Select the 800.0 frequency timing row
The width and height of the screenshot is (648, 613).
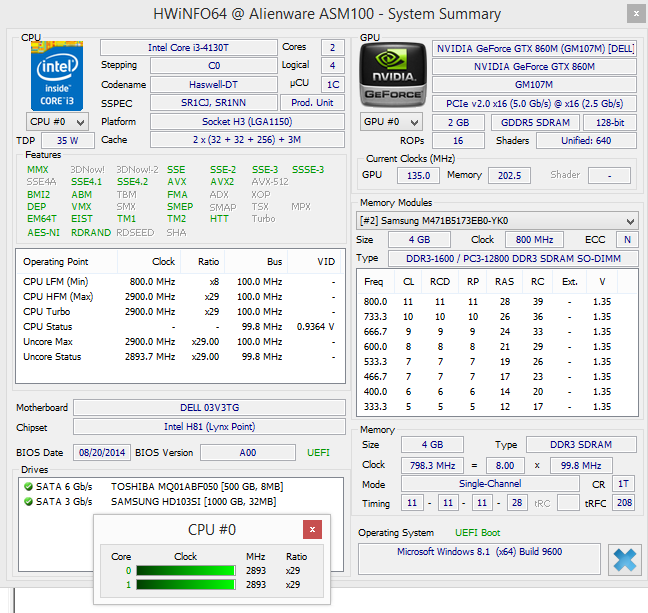pyautogui.click(x=497, y=302)
